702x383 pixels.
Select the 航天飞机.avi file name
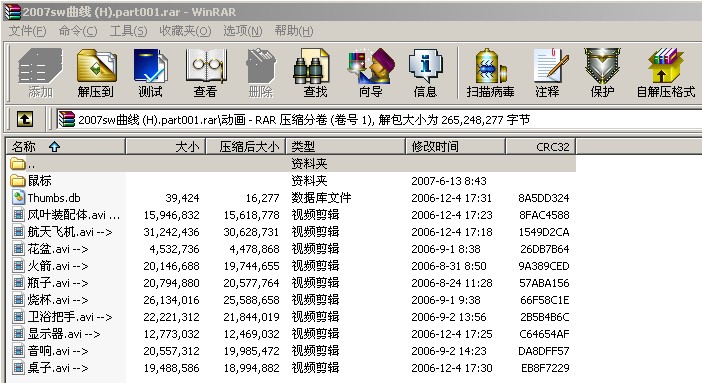coord(70,232)
